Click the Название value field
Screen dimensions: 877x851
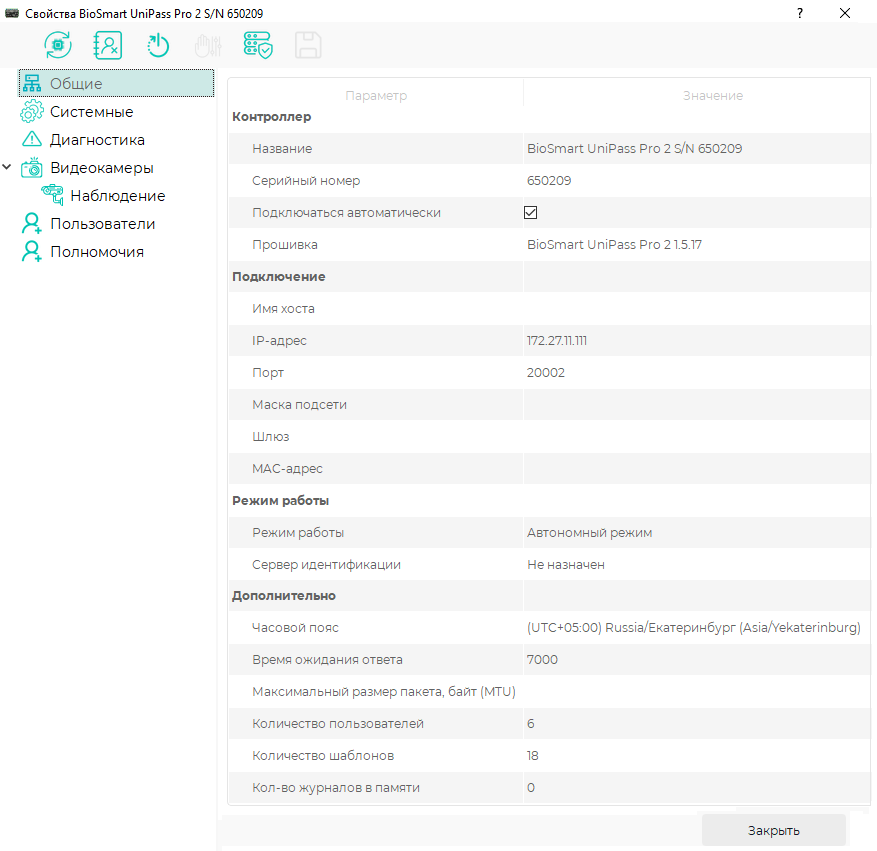click(x=697, y=149)
